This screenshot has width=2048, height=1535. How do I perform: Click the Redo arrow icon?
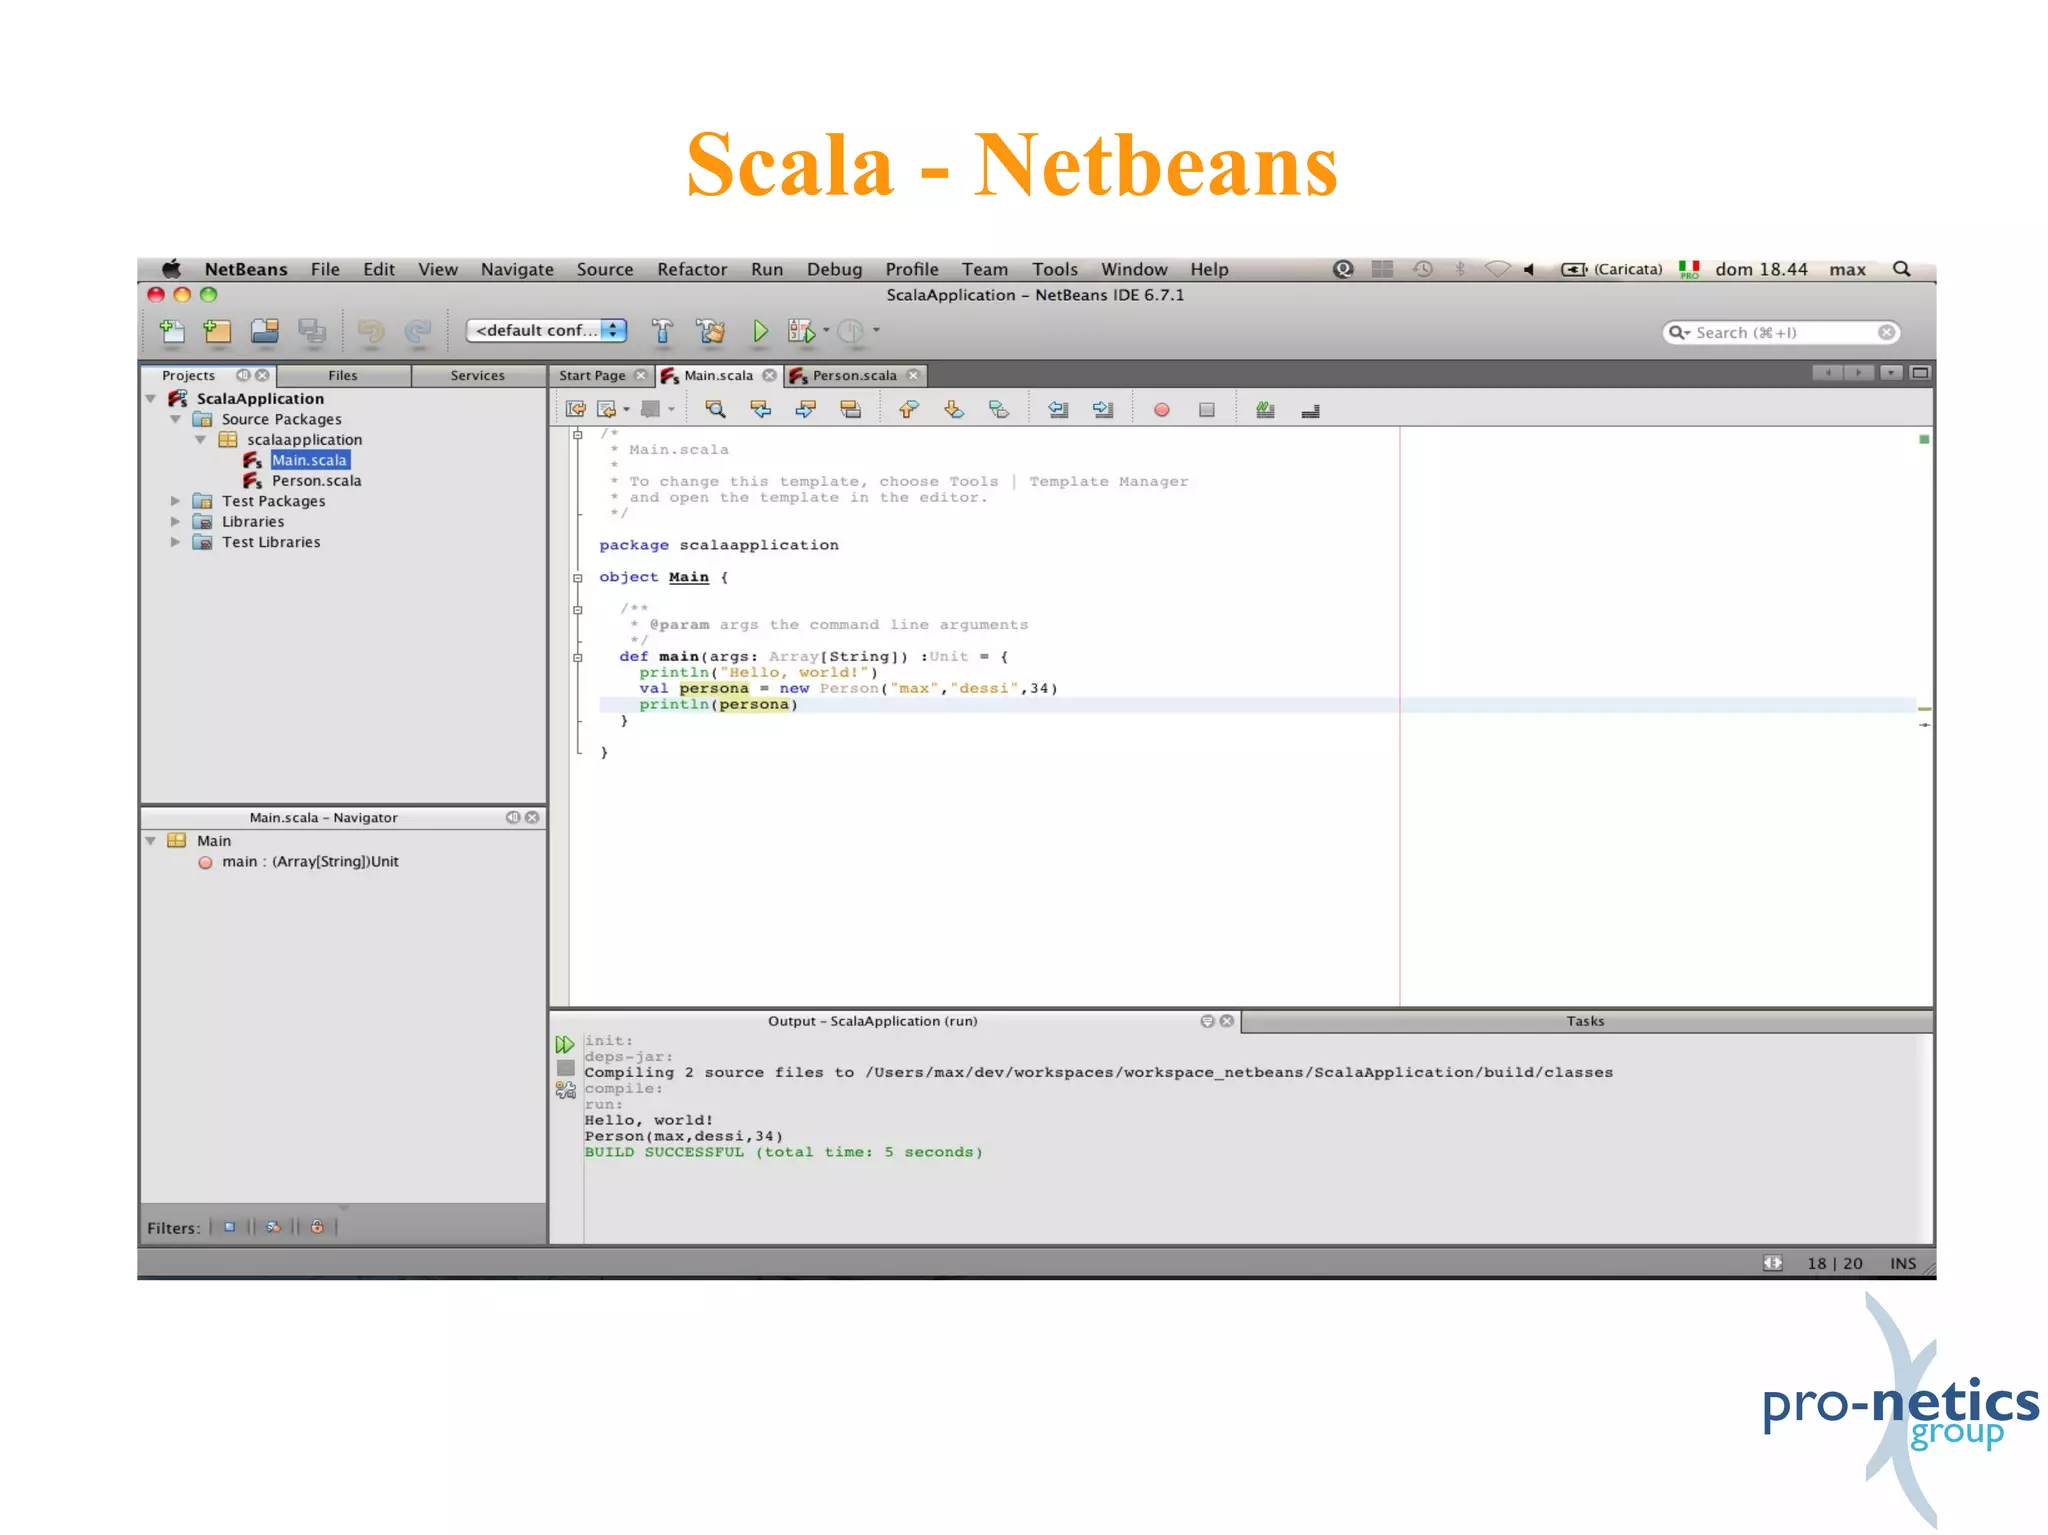tap(418, 331)
